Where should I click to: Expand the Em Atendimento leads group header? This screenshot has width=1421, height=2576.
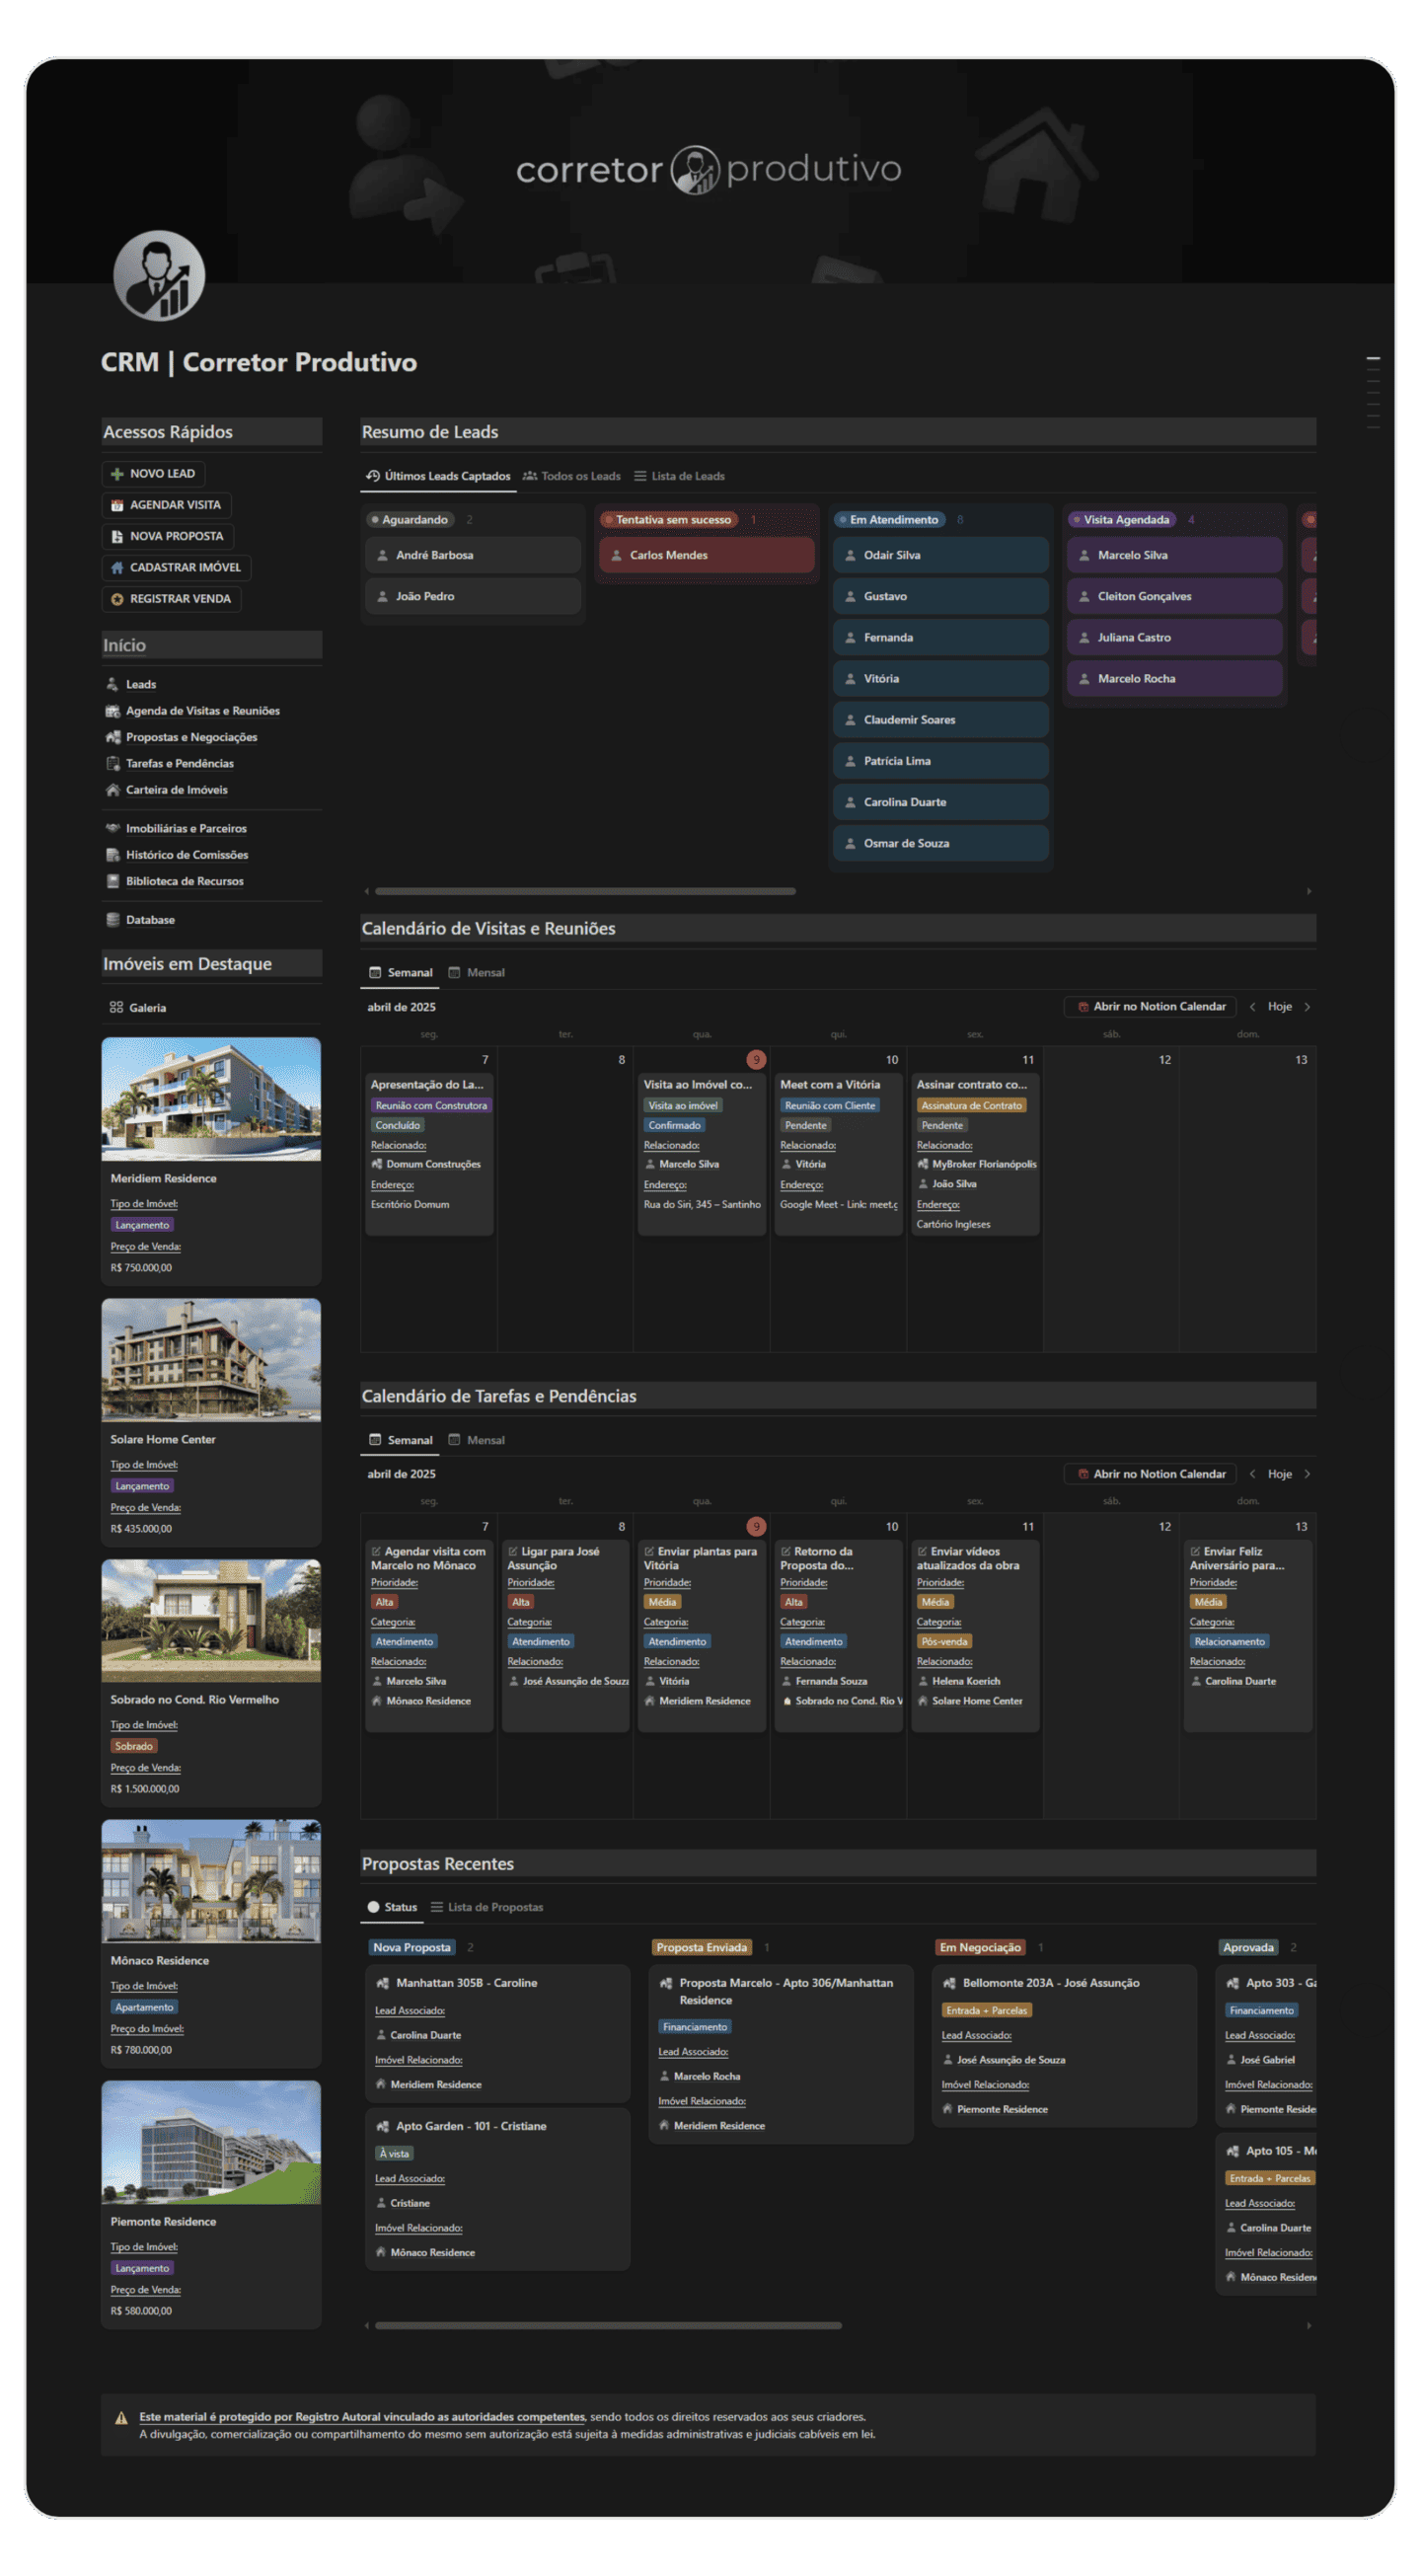click(x=893, y=520)
